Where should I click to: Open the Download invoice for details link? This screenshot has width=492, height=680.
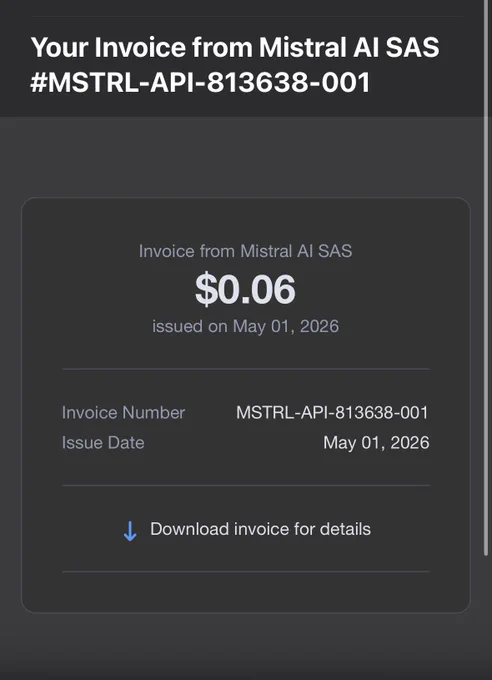coord(260,529)
